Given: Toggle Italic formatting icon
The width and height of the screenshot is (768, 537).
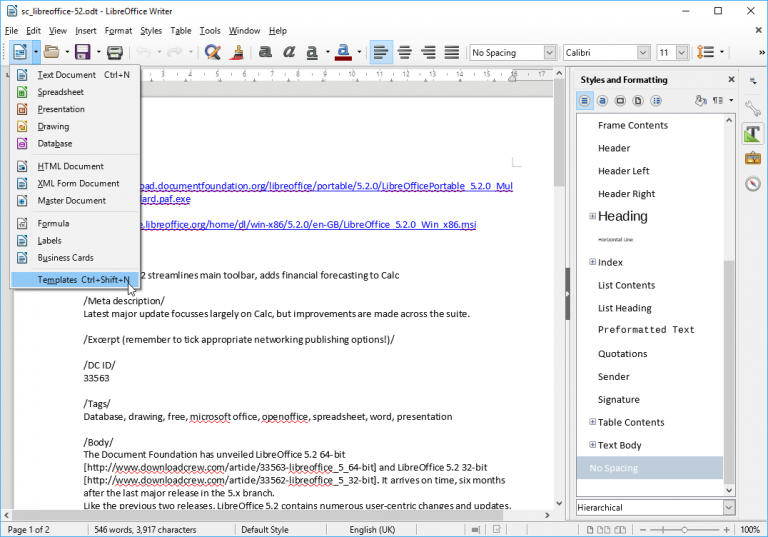Looking at the screenshot, I should coord(288,52).
